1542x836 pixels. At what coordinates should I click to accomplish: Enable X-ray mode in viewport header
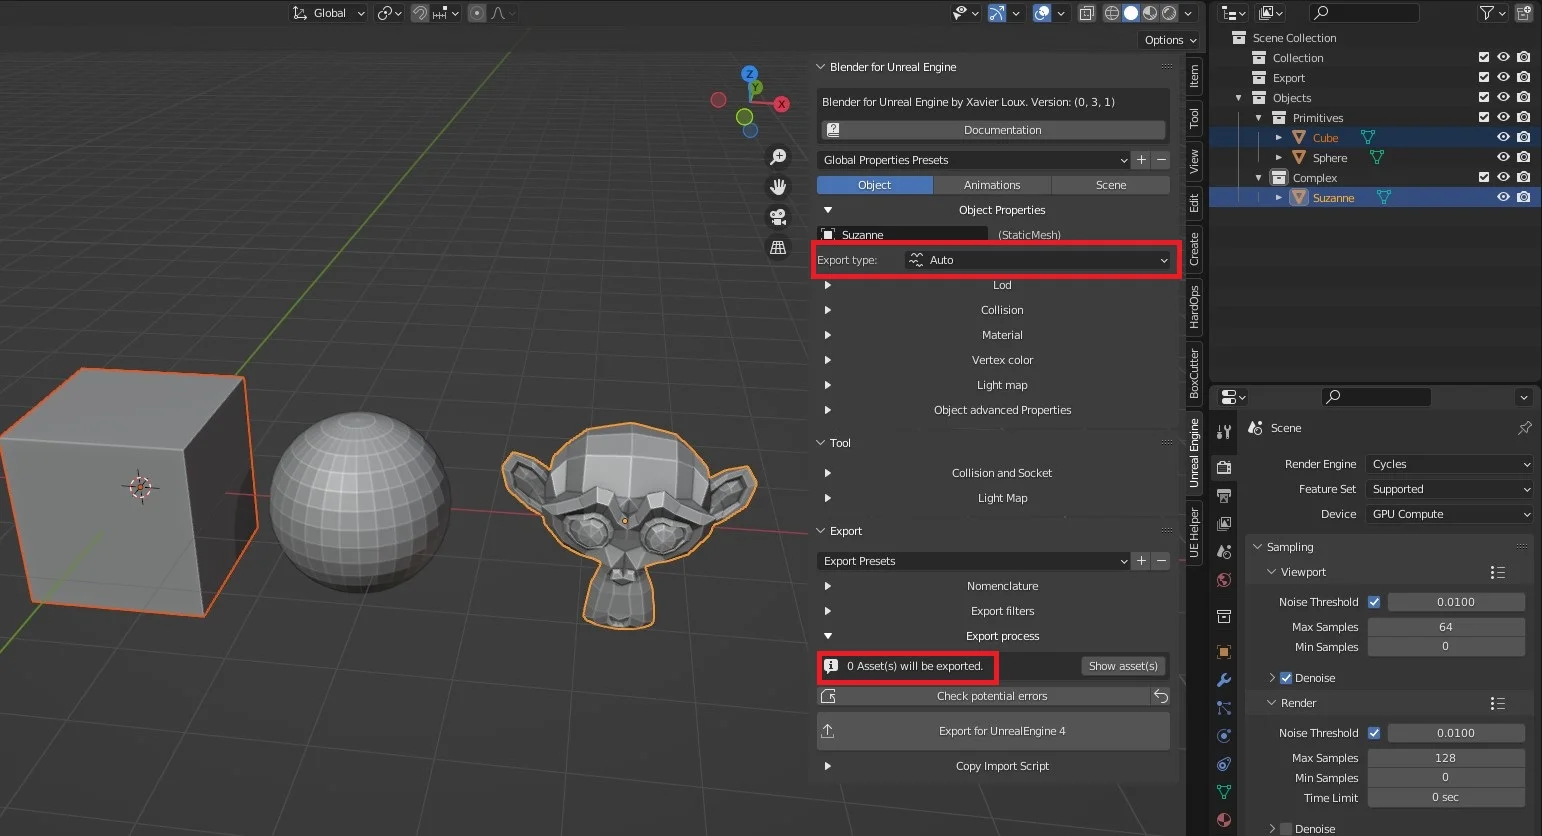point(1087,13)
